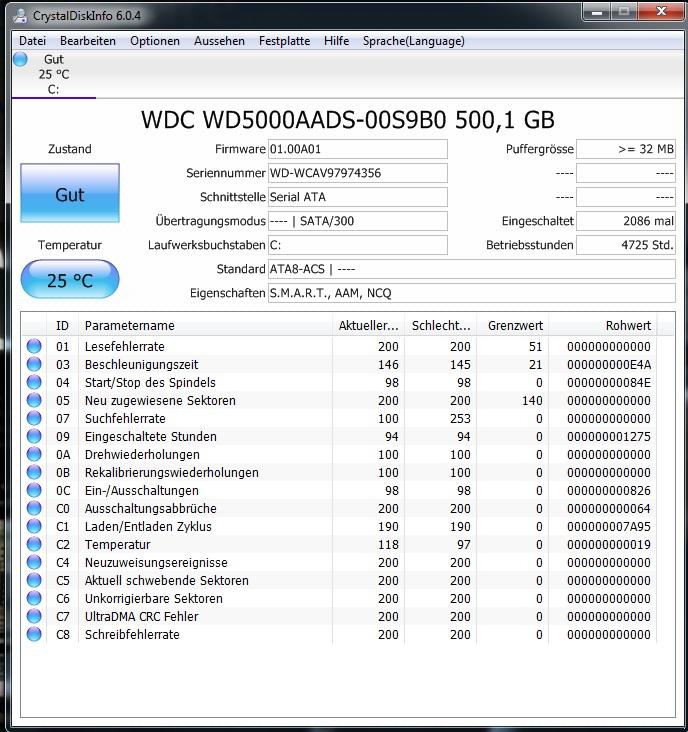Click raw value 000000001275
The width and height of the screenshot is (688, 732).
click(x=609, y=436)
